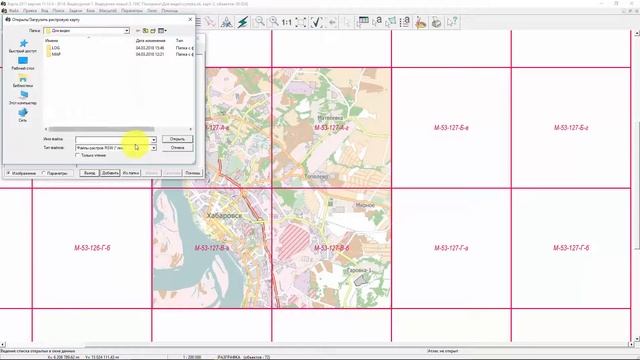Click map sheet label M-53-126-Г-б

(92, 248)
